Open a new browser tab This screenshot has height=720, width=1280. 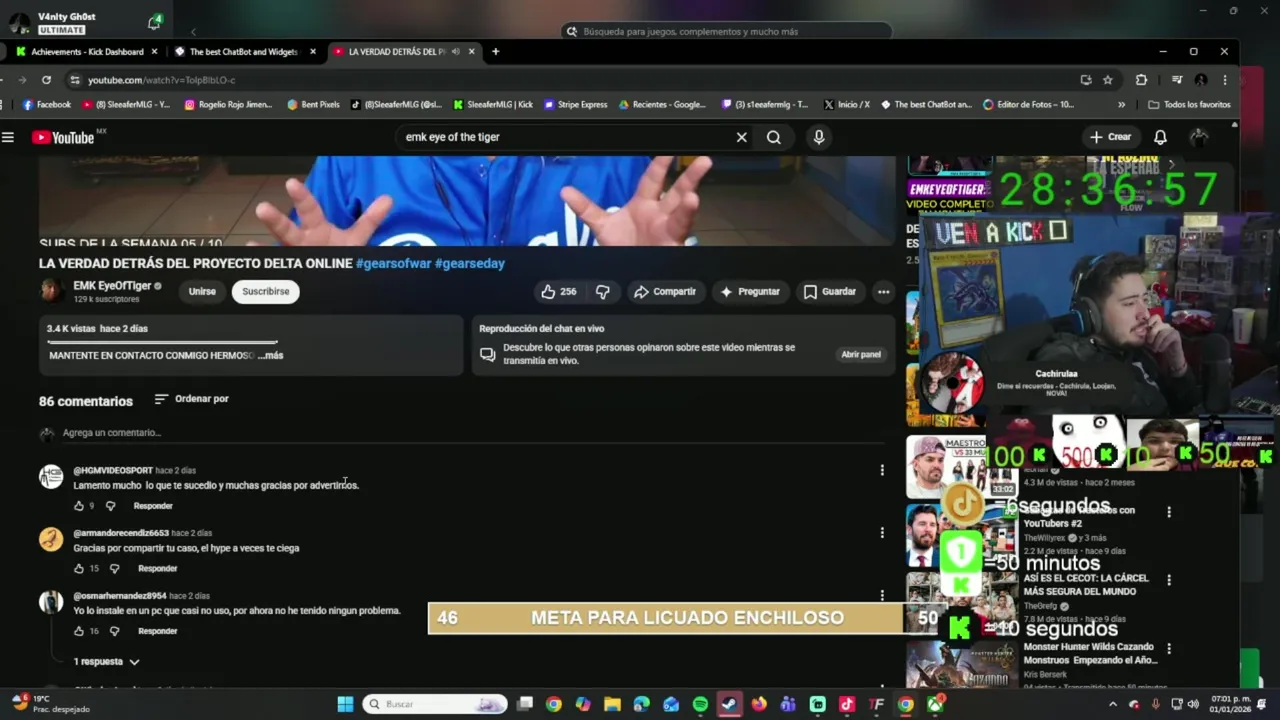495,51
